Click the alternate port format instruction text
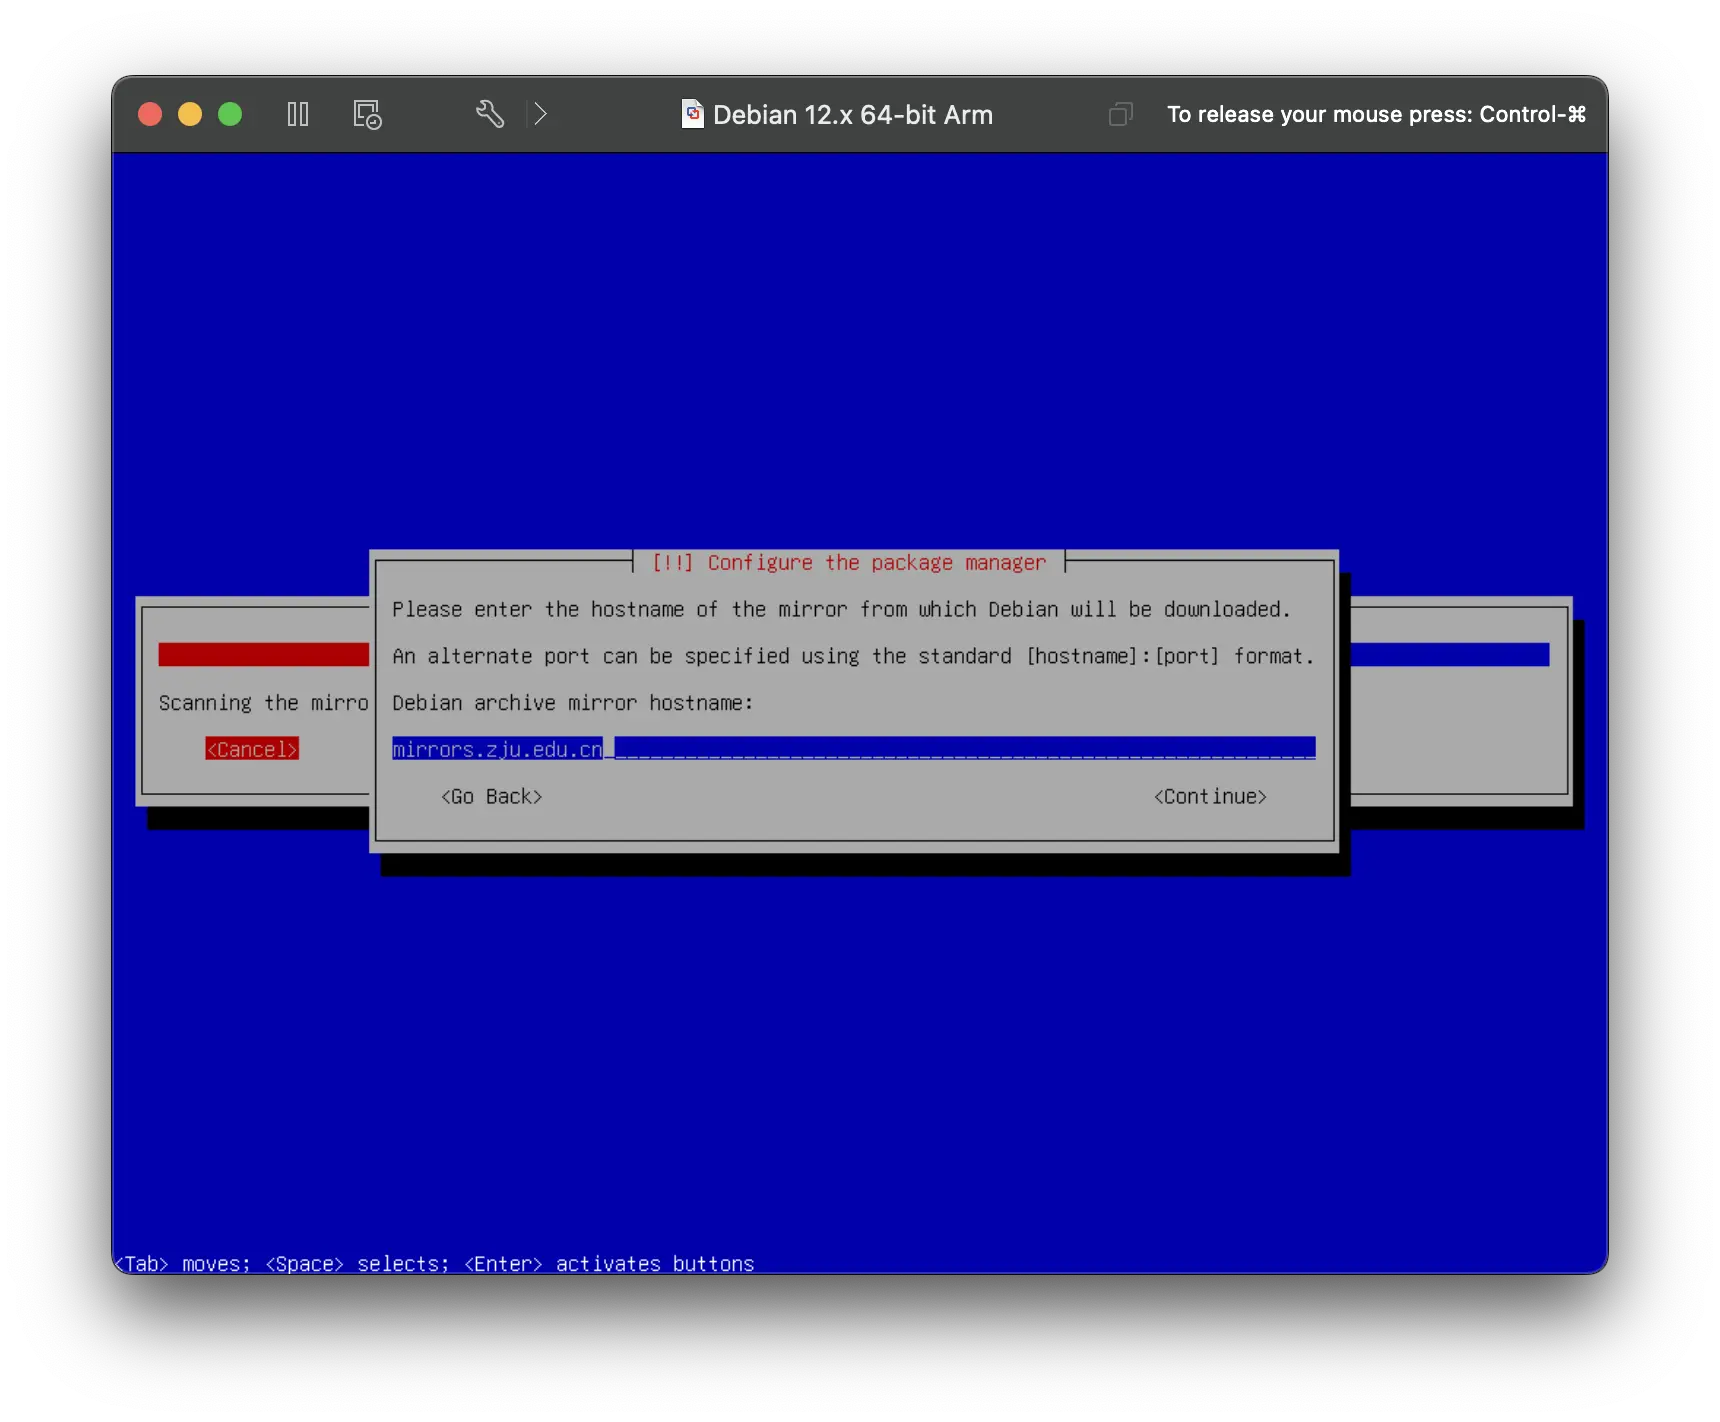1720x1422 pixels. pos(853,656)
